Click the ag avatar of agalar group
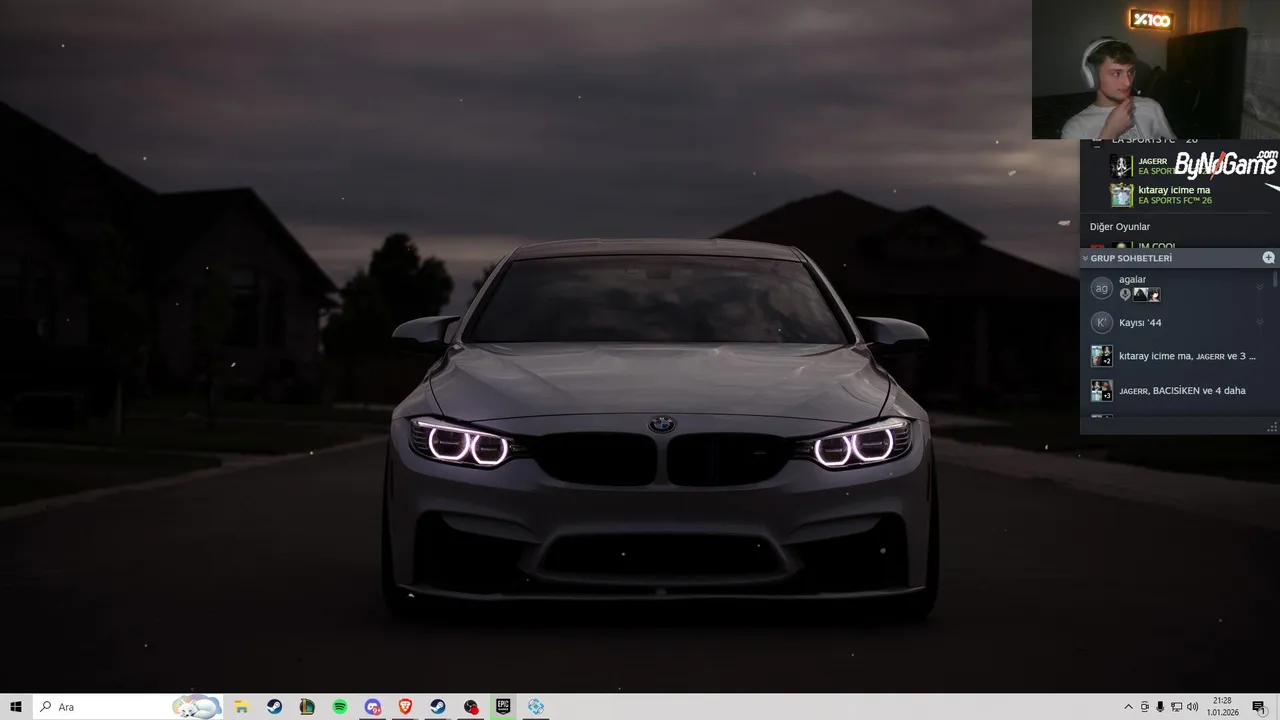The height and width of the screenshot is (720, 1280). click(1101, 288)
